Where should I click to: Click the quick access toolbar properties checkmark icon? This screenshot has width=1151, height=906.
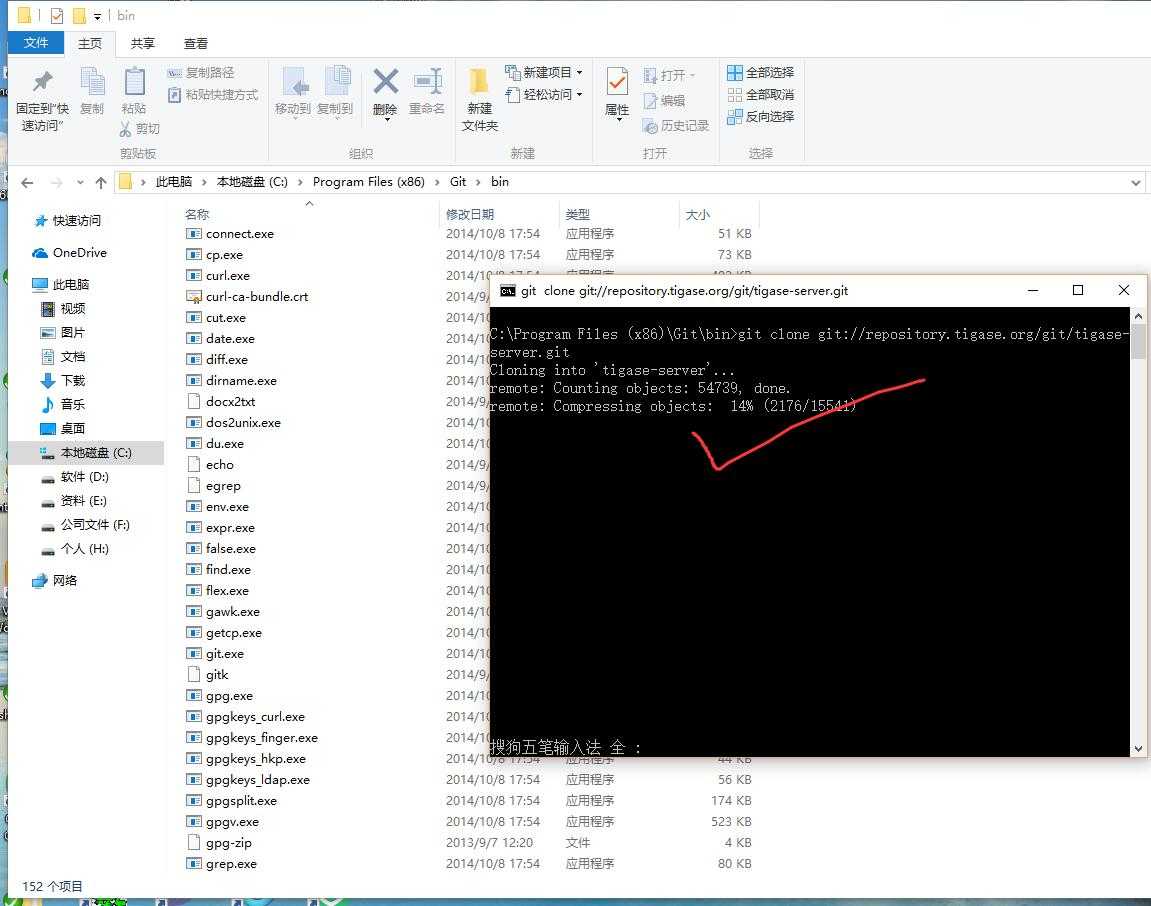[x=57, y=15]
